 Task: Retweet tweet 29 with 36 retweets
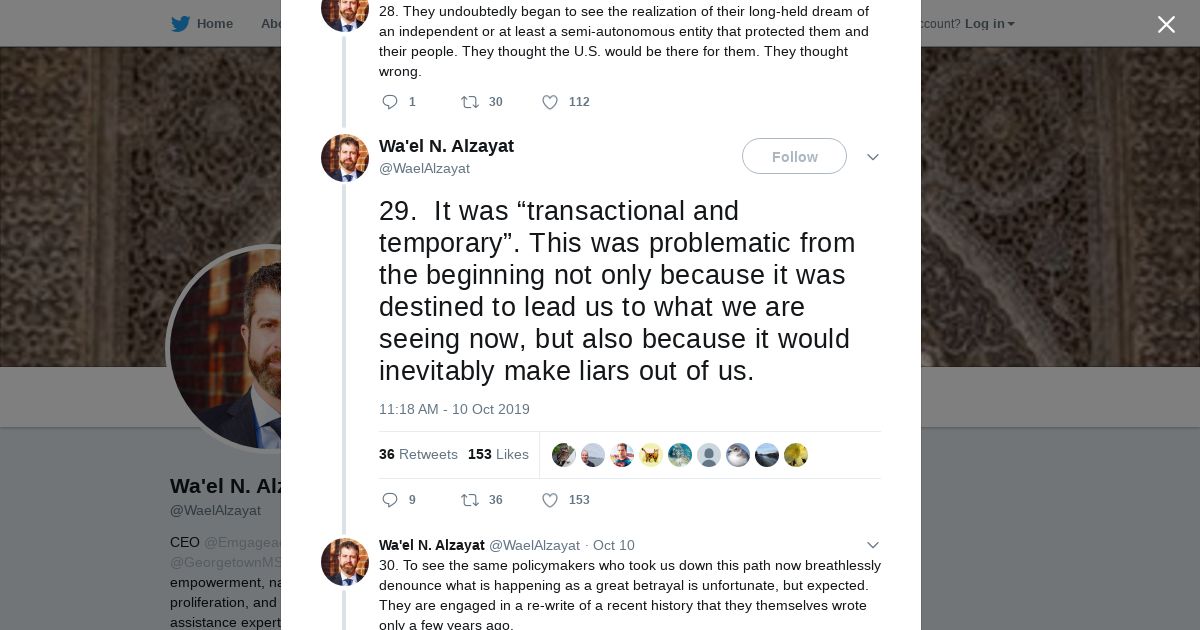470,500
